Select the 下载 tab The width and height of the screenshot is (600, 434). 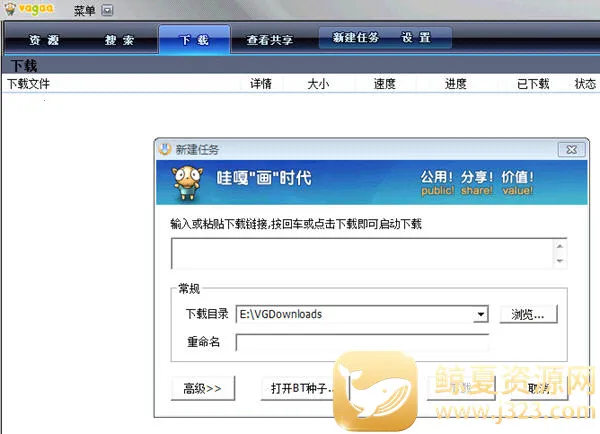pyautogui.click(x=194, y=40)
